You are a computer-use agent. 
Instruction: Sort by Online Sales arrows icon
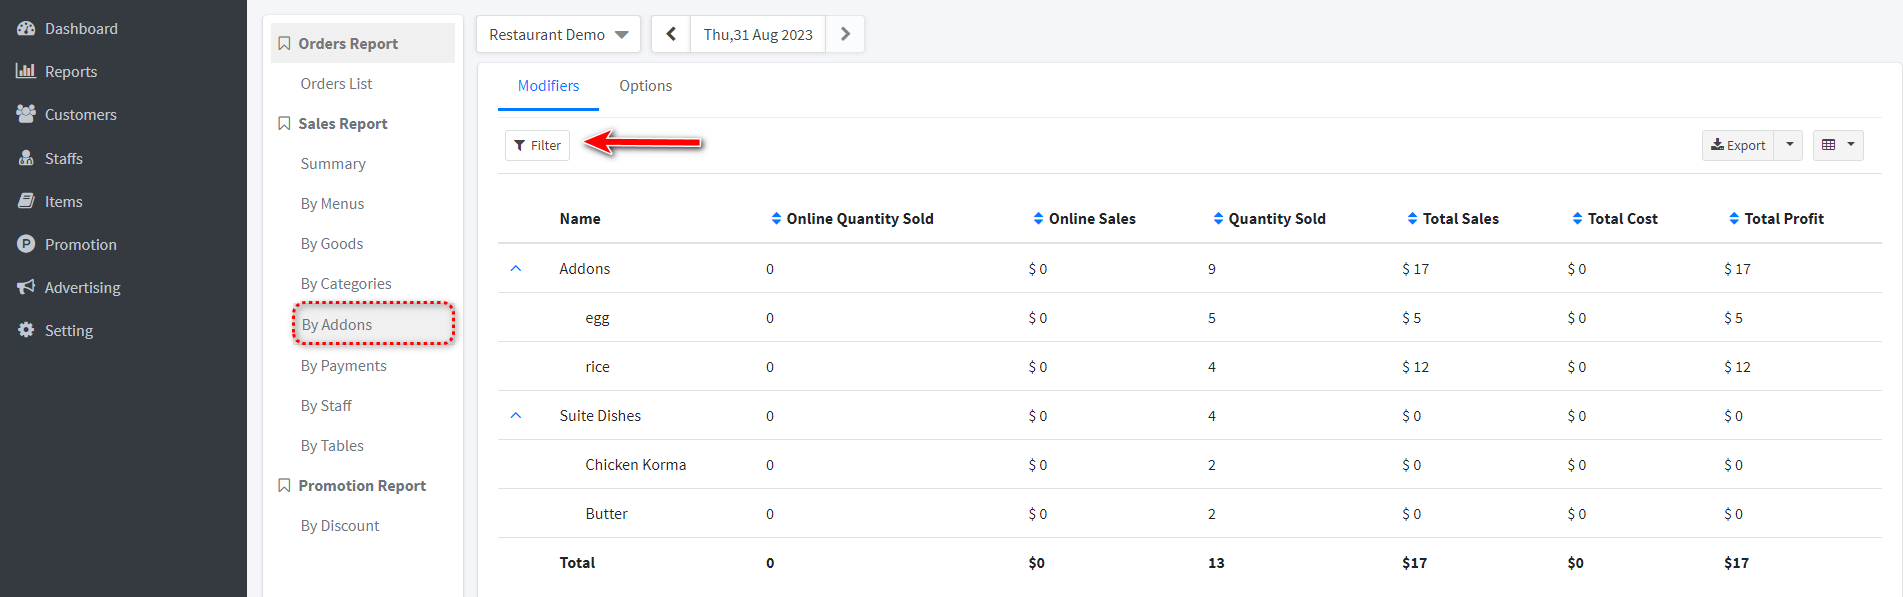point(1038,218)
